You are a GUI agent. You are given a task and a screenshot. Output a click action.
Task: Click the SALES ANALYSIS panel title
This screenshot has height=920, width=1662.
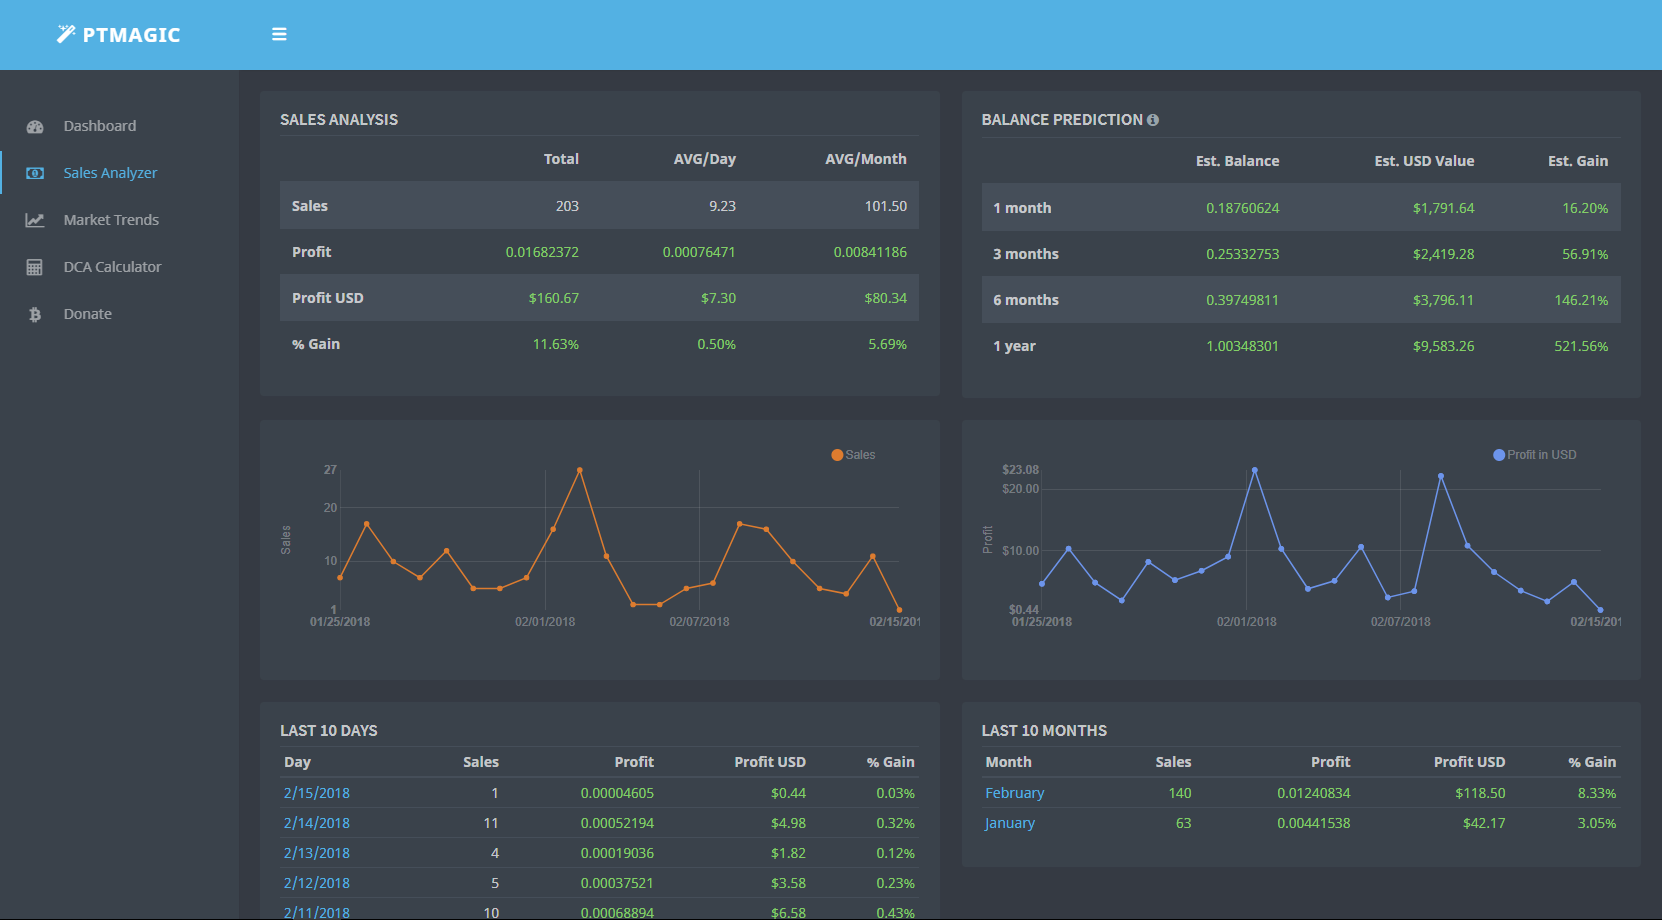coord(339,120)
